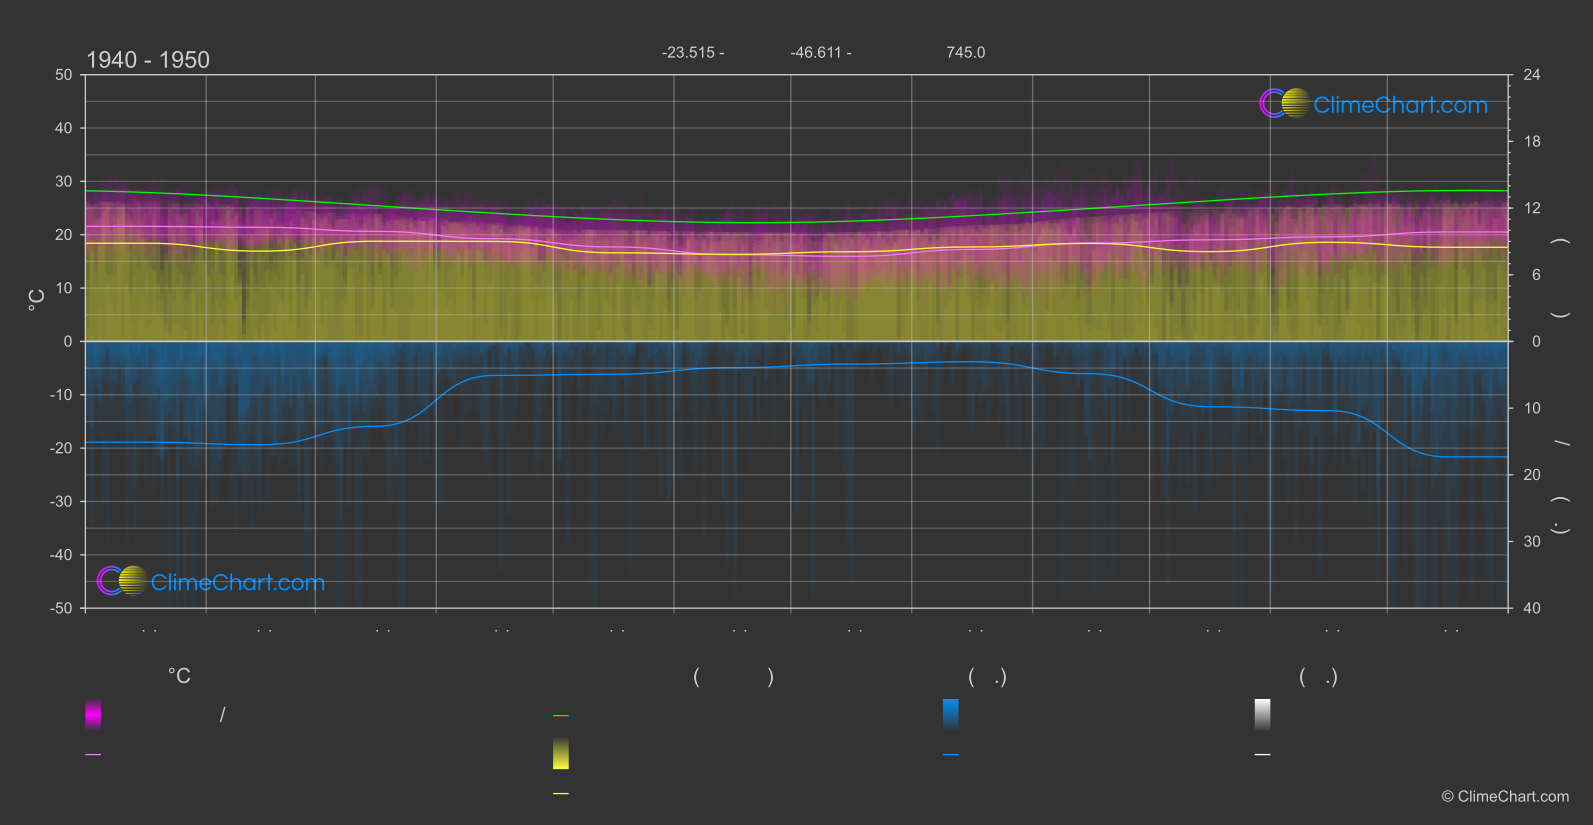Click the °C left axis label

click(37, 299)
